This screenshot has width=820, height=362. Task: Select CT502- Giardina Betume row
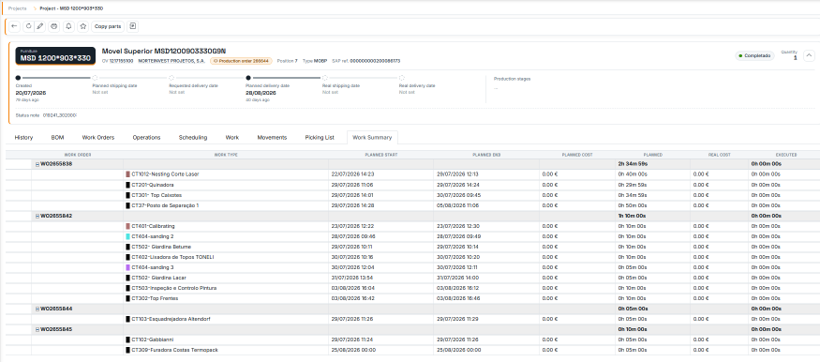[161, 247]
